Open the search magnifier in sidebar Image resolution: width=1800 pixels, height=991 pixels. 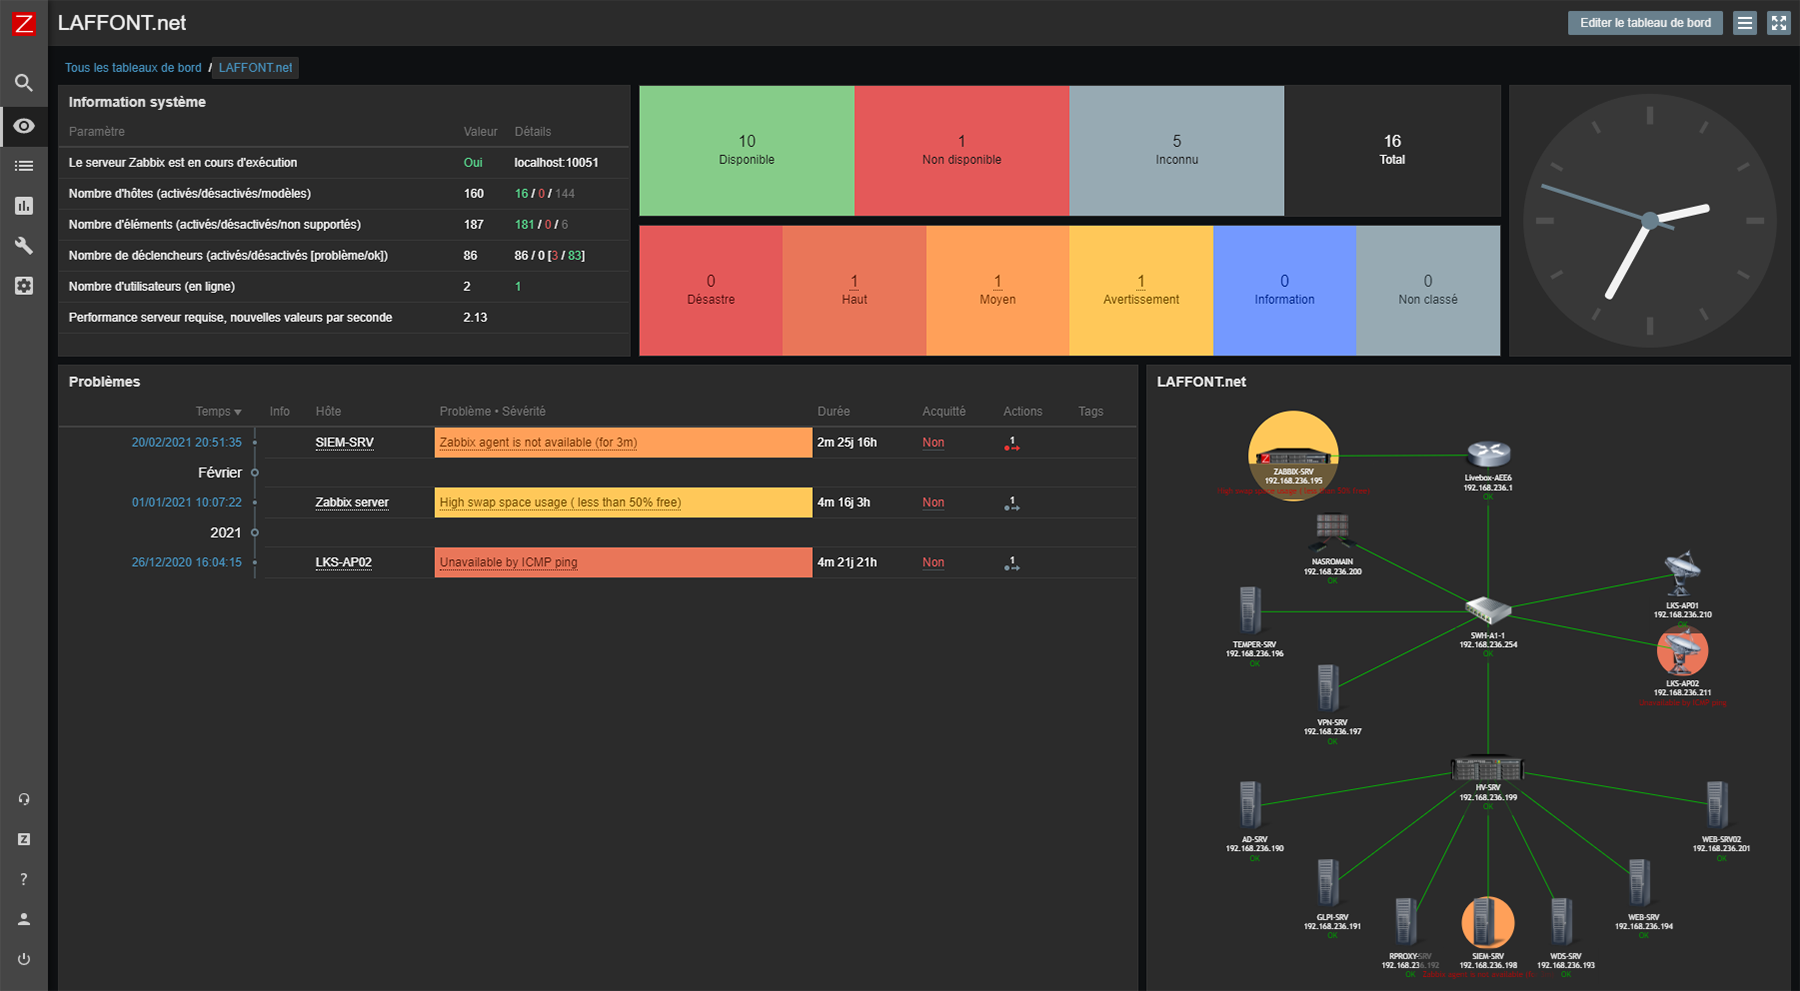24,83
